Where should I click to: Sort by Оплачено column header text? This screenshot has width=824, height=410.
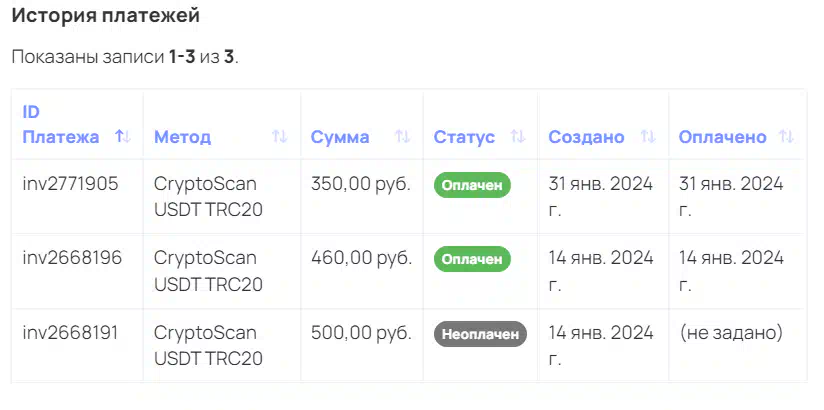(x=722, y=137)
